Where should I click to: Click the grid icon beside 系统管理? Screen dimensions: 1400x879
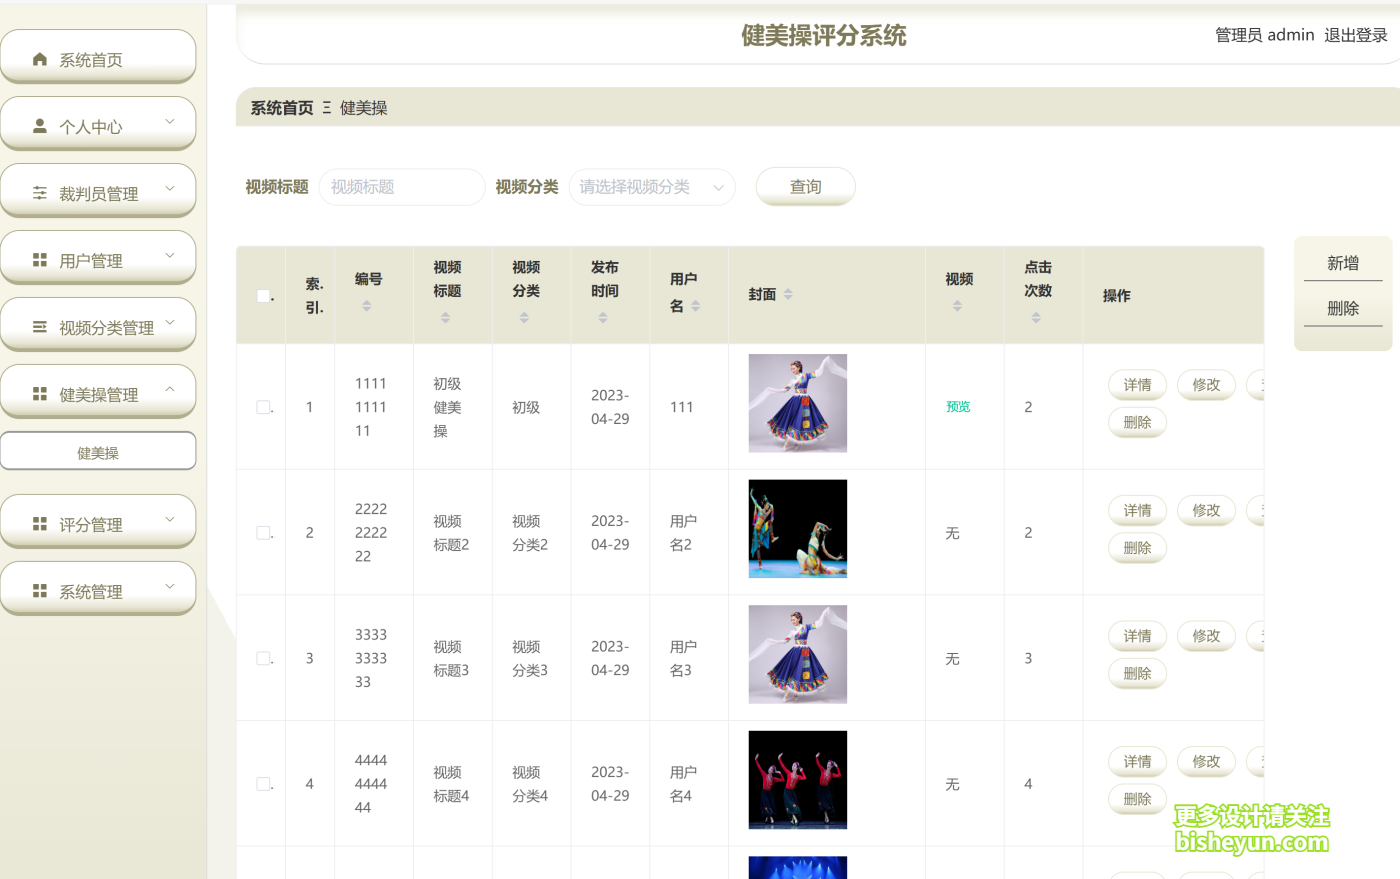pyautogui.click(x=40, y=591)
